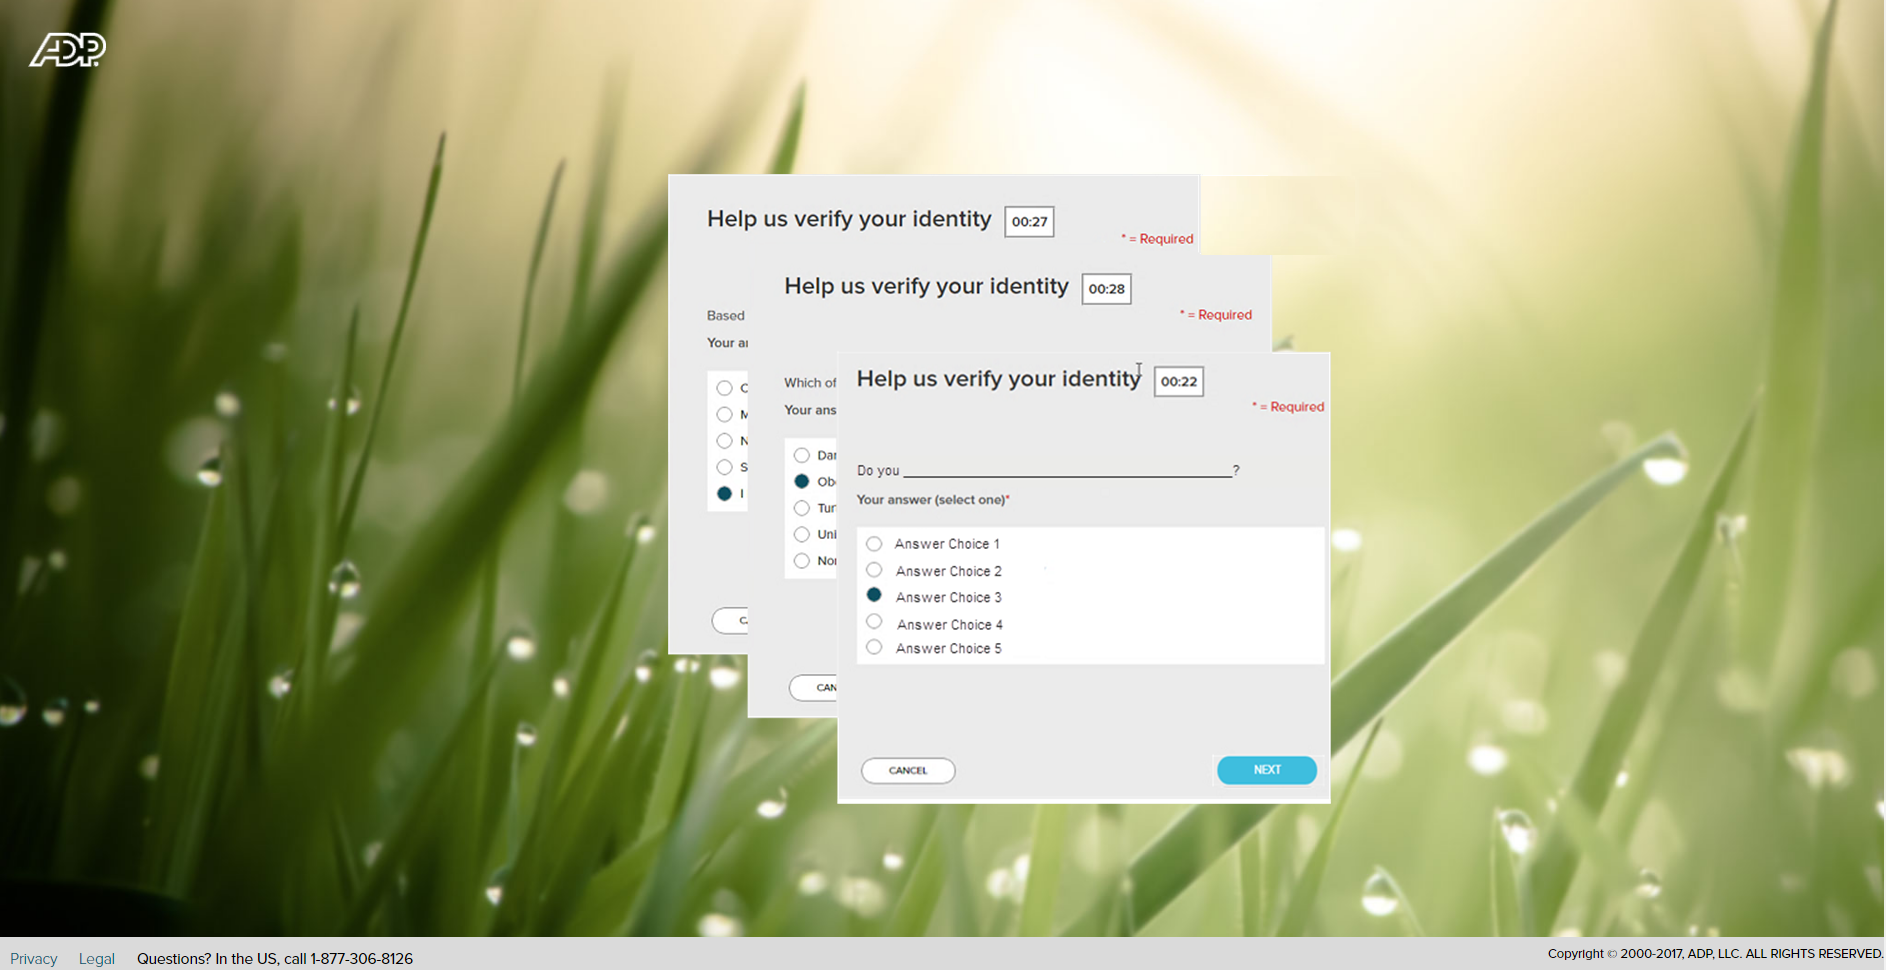
Task: Select the radio option starting with "Dar"
Action: click(x=802, y=456)
